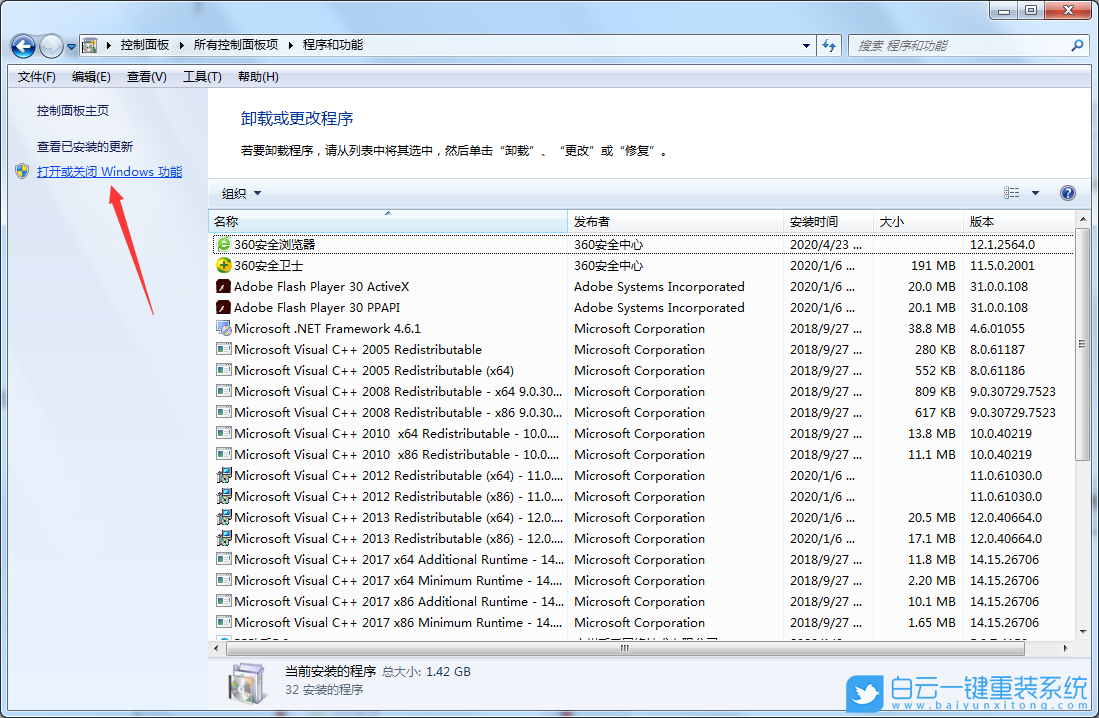Image resolution: width=1099 pixels, height=718 pixels.
Task: Open the 文件(F) menu
Action: [36, 77]
